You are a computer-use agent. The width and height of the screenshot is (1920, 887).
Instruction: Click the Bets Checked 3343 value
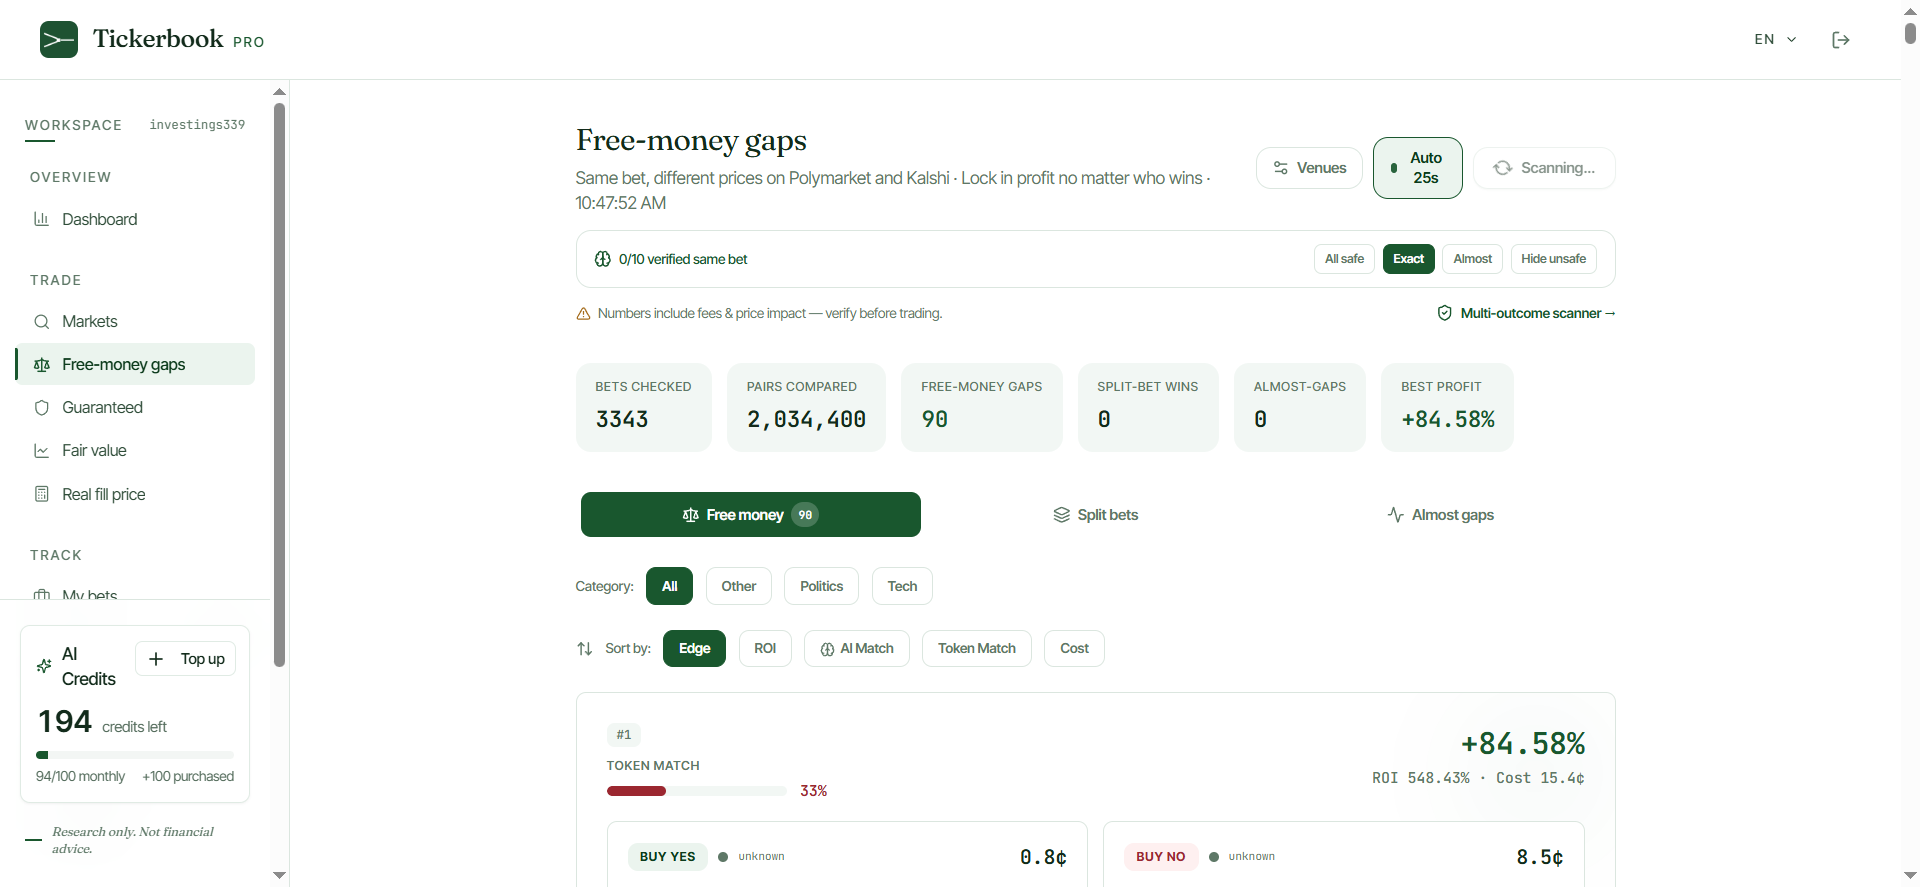coord(622,420)
